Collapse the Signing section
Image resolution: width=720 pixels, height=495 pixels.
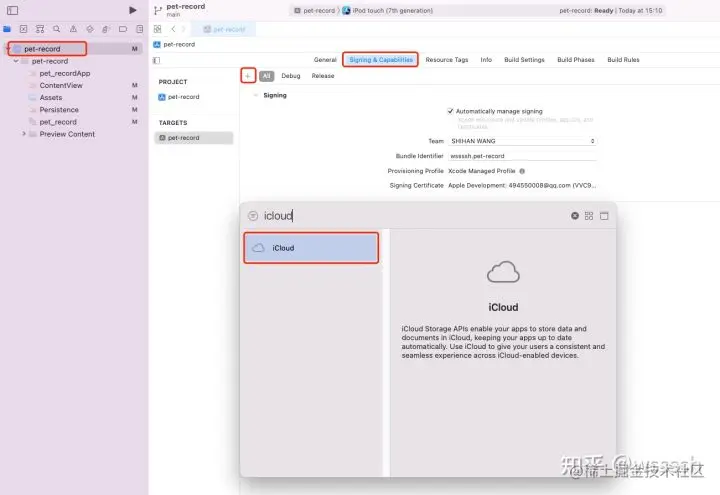pos(256,95)
